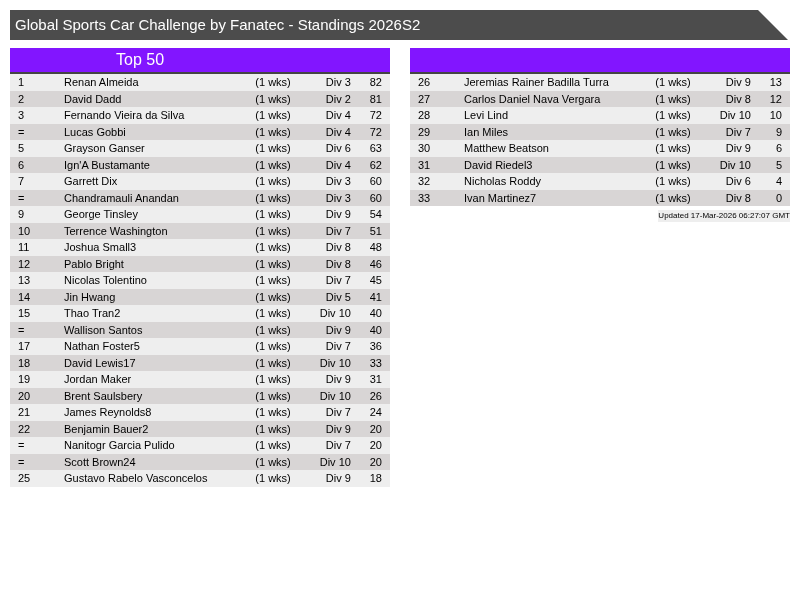Open Jordan Maker's entry
The width and height of the screenshot is (800, 600).
pyautogui.click(x=97, y=379)
